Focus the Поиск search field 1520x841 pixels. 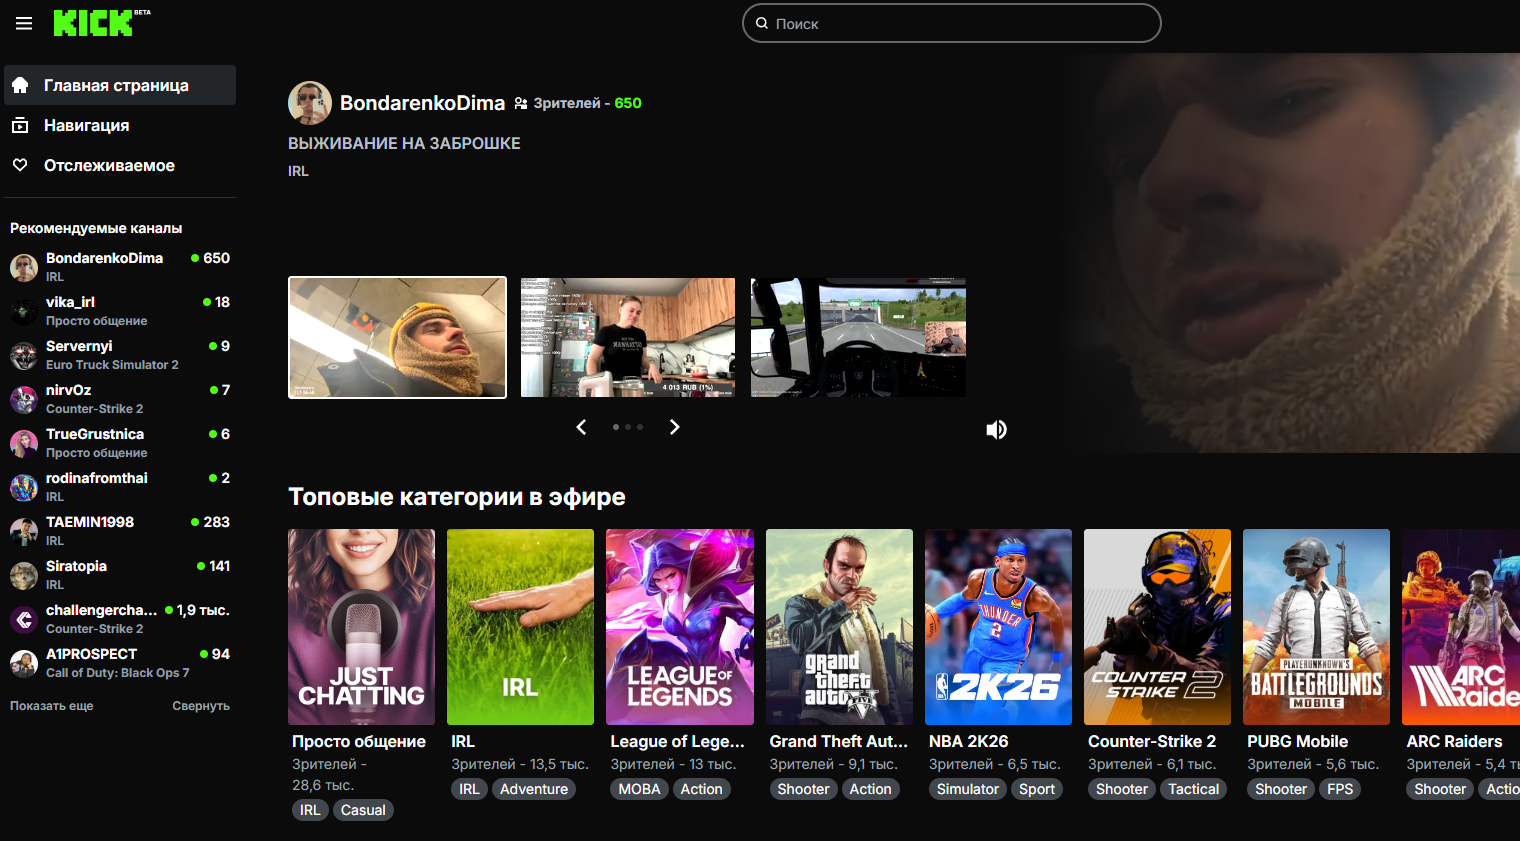952,23
